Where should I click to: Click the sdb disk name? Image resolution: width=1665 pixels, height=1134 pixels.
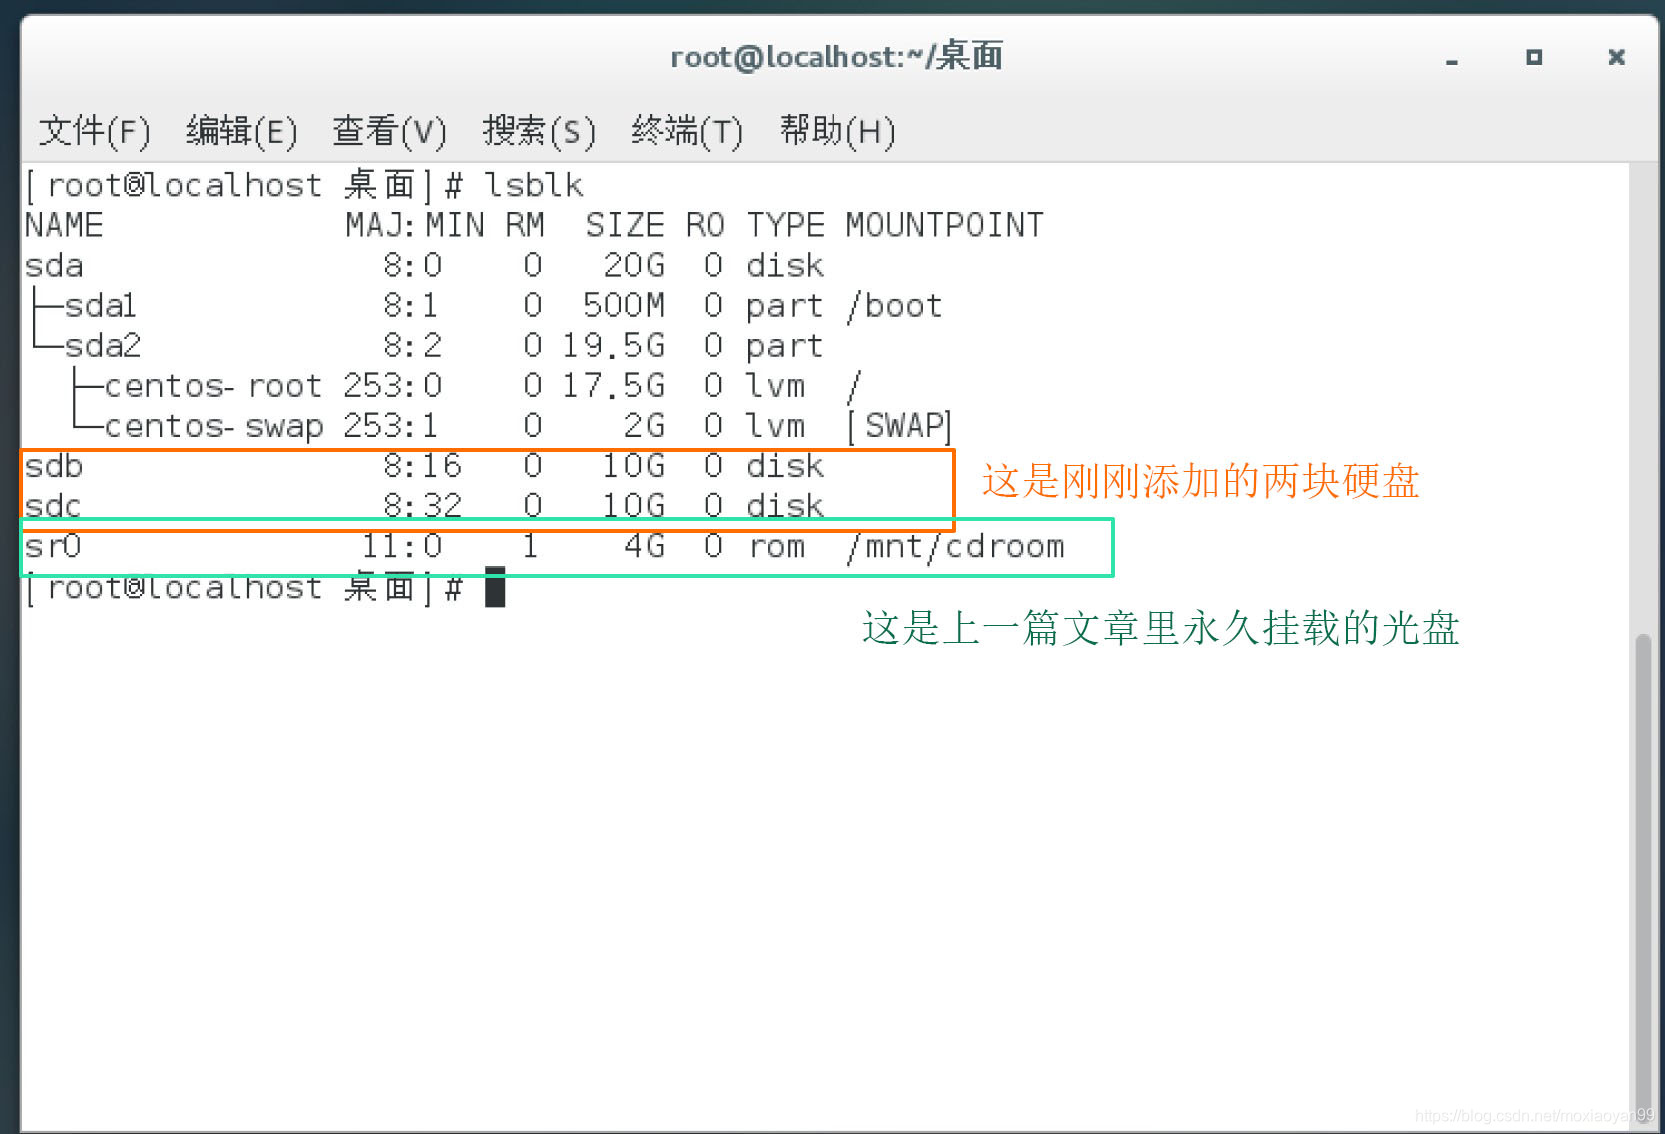pos(54,466)
